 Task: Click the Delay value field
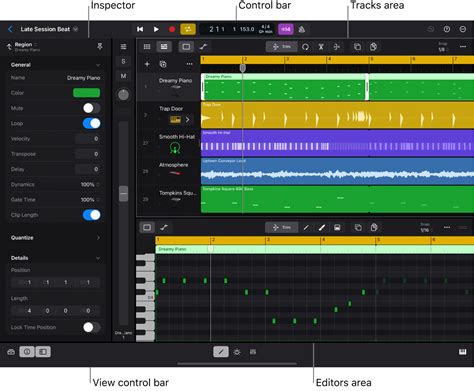click(x=88, y=169)
